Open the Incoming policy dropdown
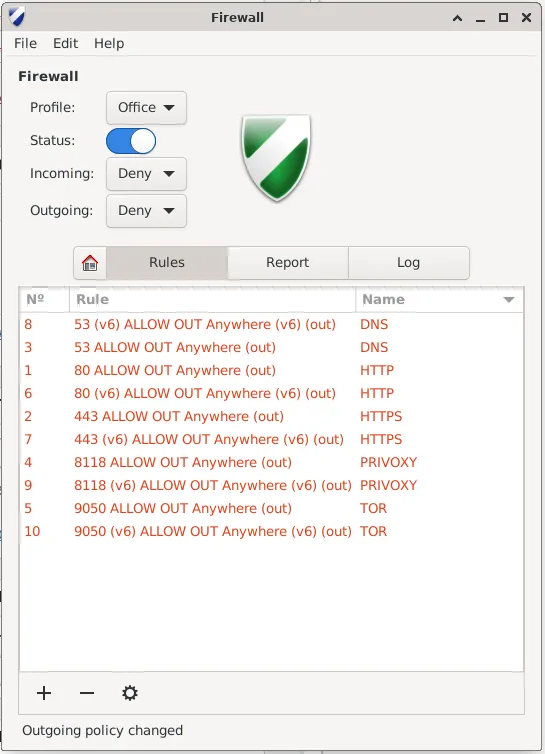545x754 pixels. [146, 174]
